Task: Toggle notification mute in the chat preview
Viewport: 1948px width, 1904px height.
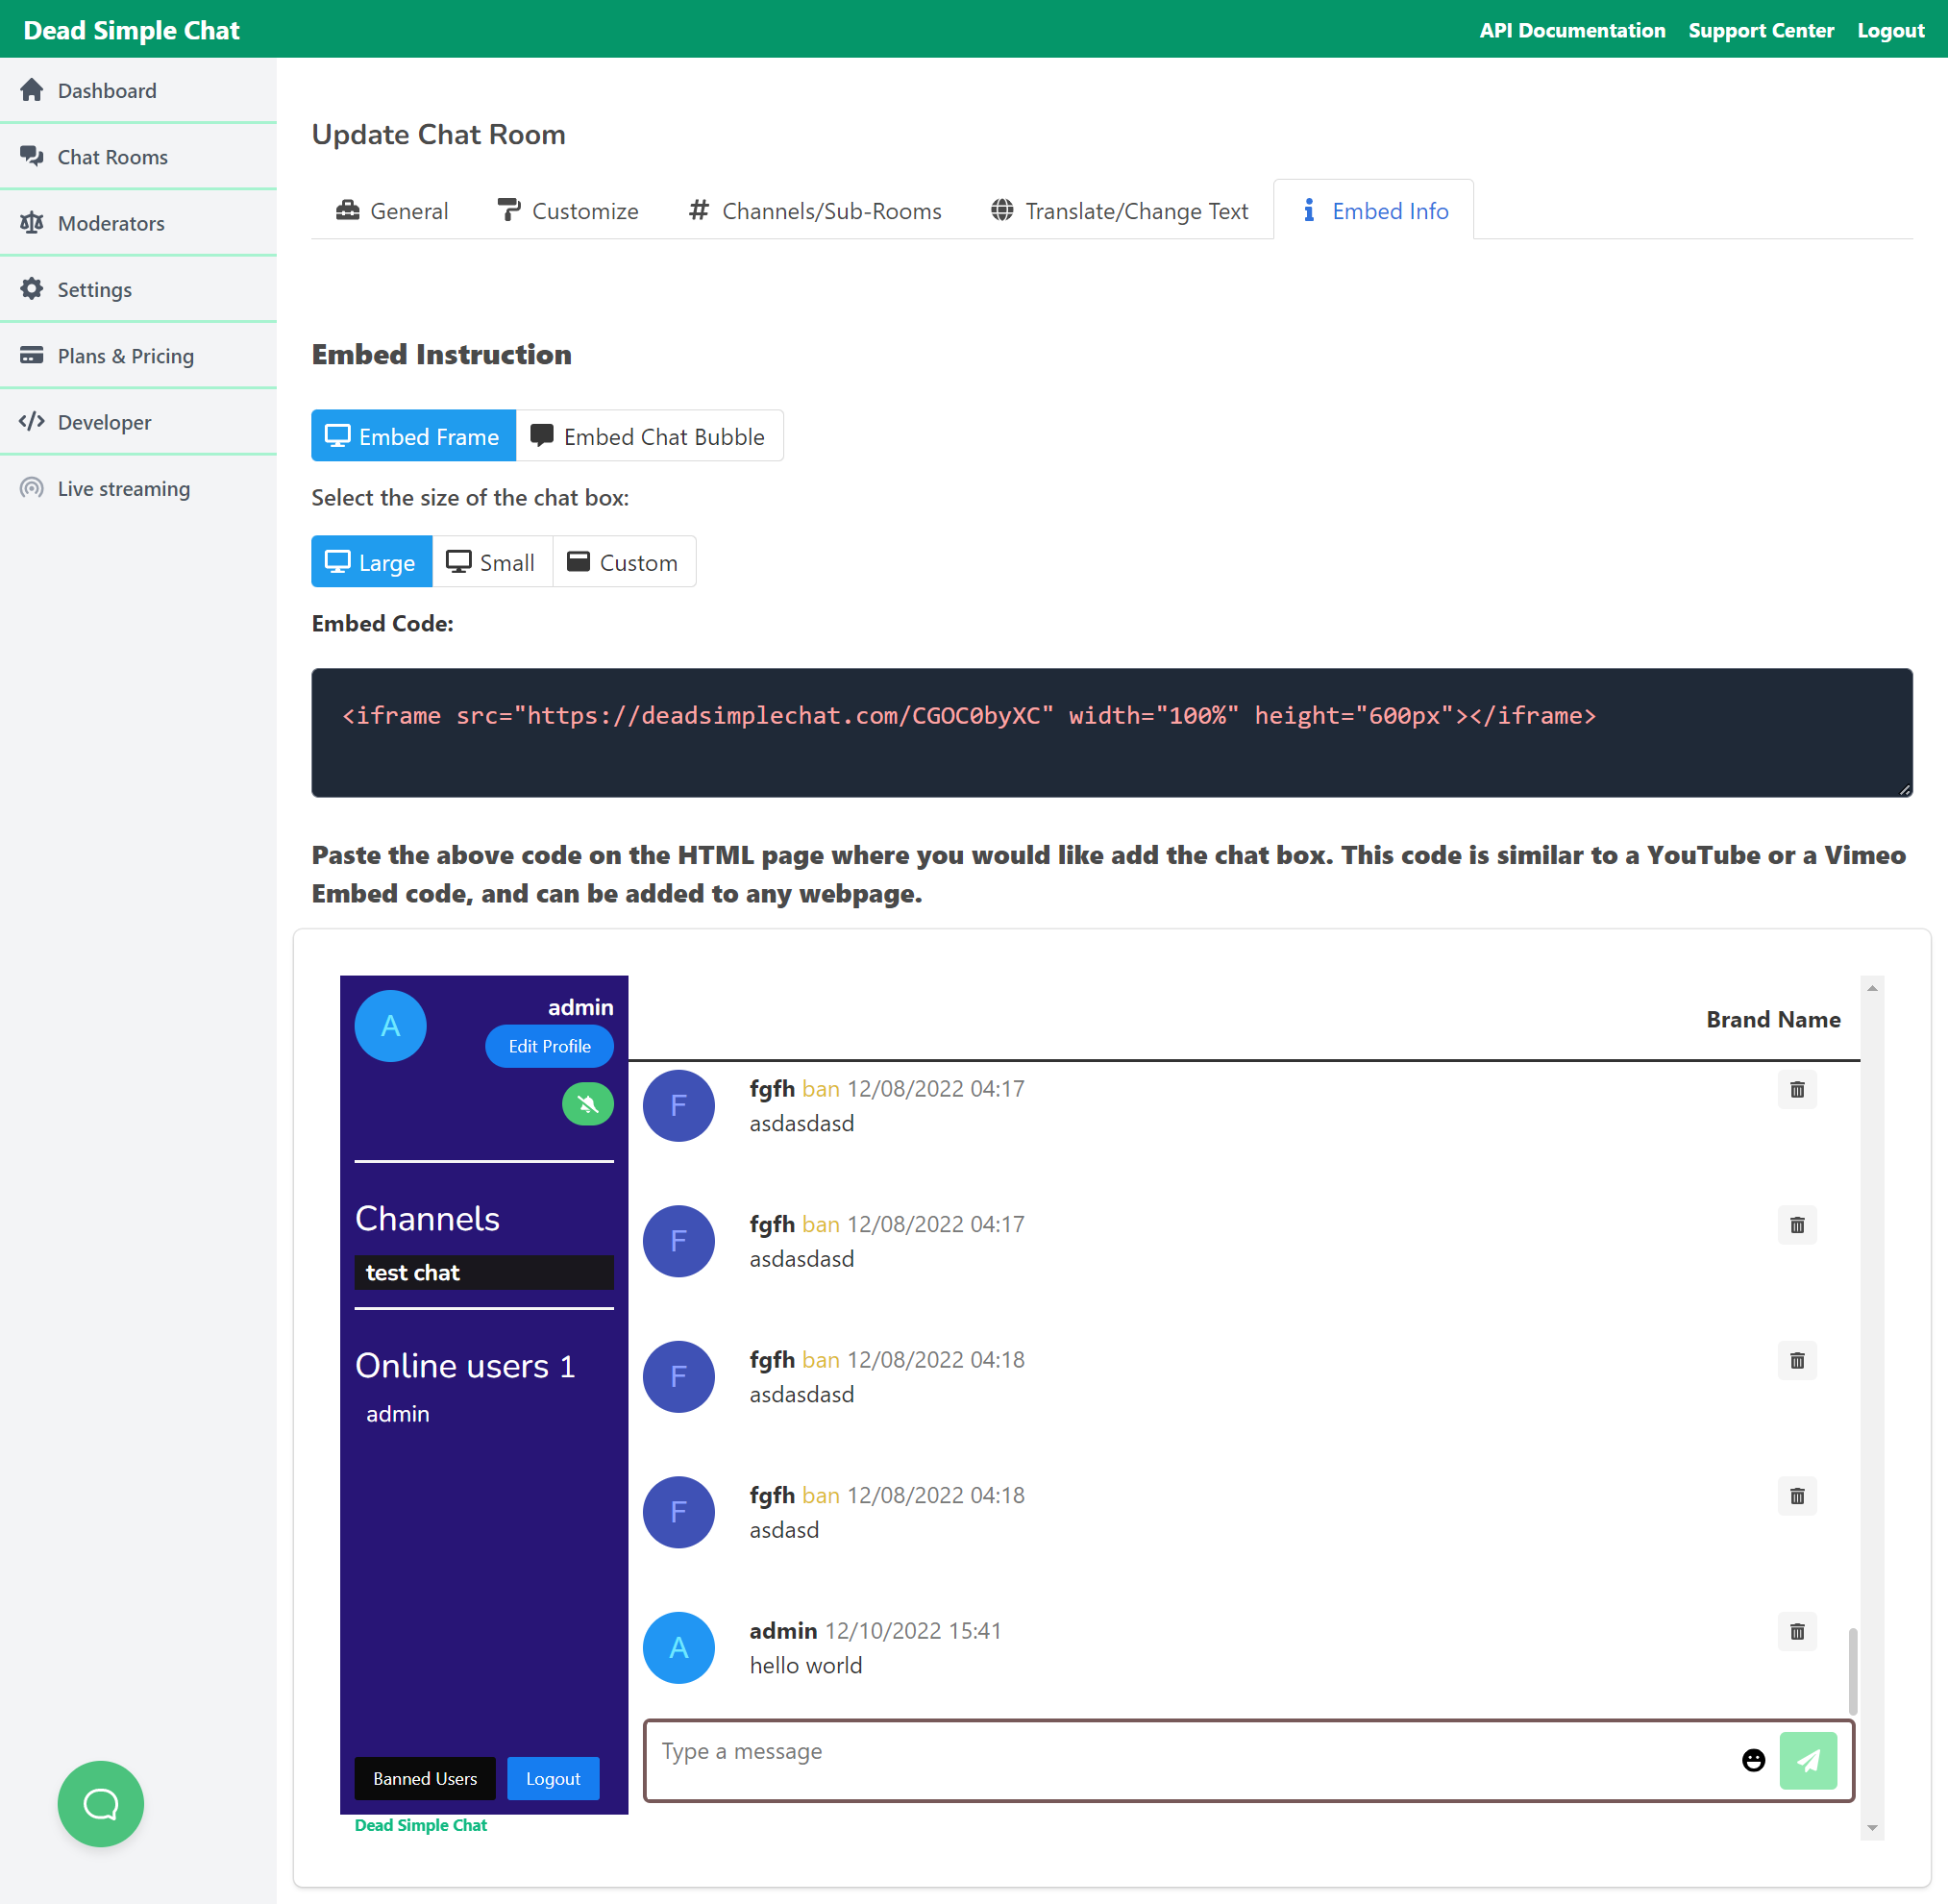Action: click(x=588, y=1104)
